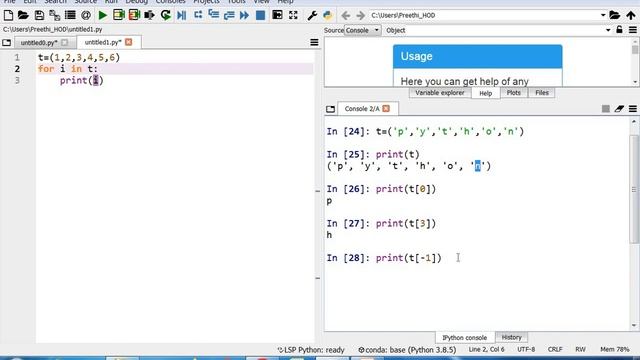Continue debug execution until next breakpoint
The height and width of the screenshot is (360, 640).
tap(244, 16)
